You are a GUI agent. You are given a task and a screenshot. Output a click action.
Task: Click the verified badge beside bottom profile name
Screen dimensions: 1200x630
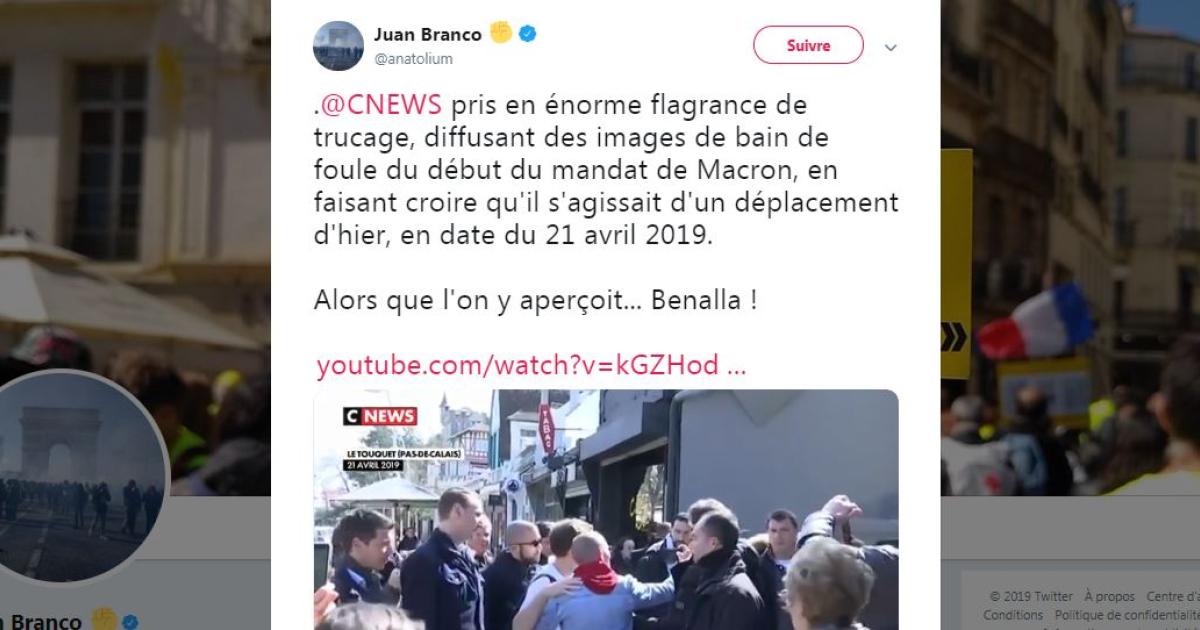point(132,621)
